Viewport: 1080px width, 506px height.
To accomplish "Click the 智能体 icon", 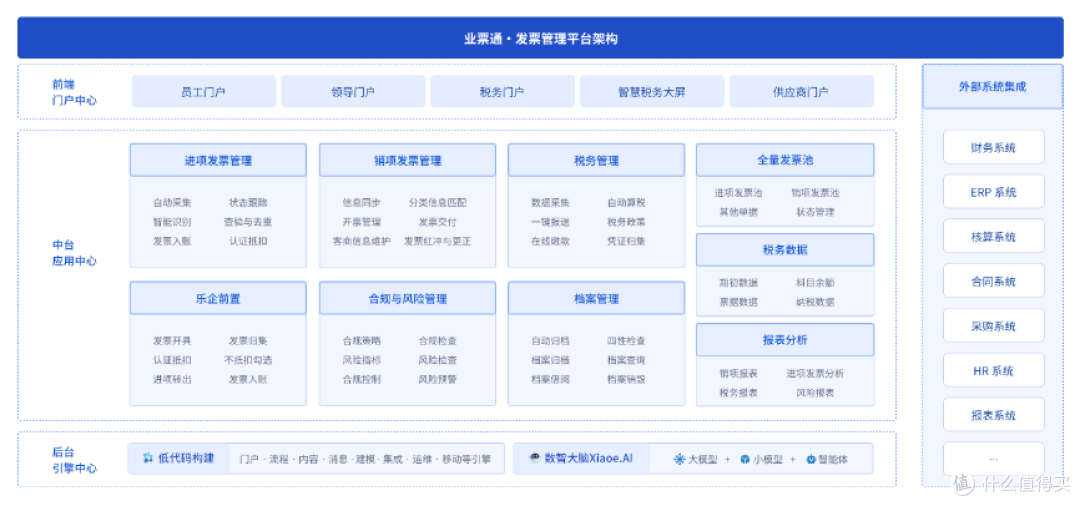I will (x=811, y=459).
